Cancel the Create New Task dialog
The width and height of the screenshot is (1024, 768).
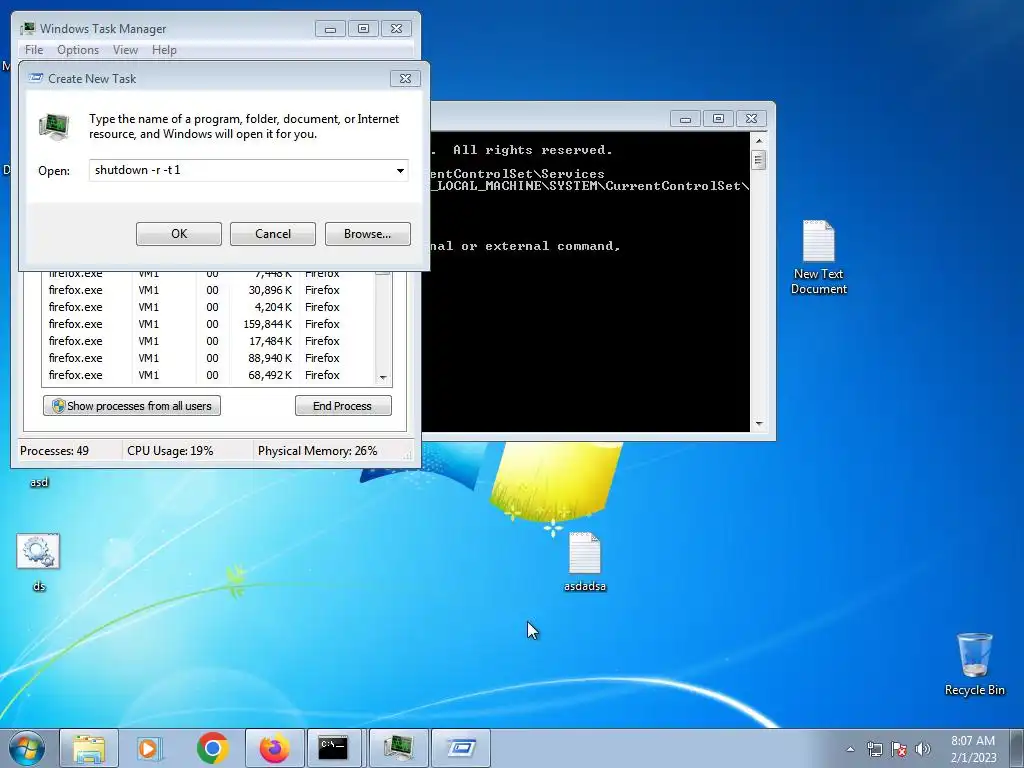tap(272, 234)
